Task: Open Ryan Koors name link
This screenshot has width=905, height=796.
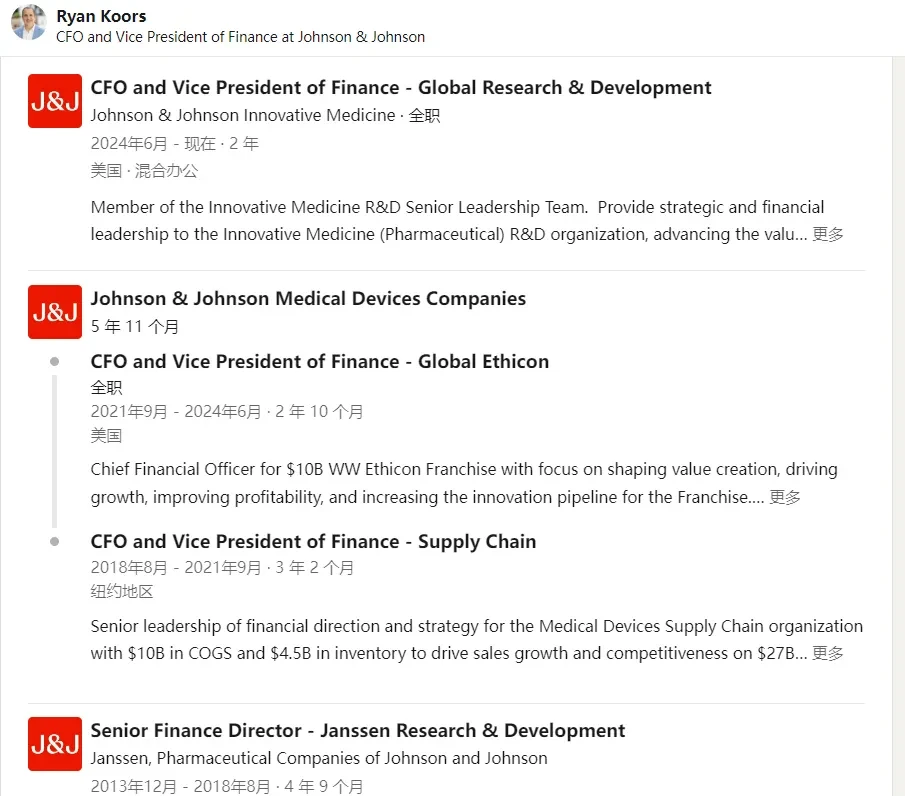Action: click(101, 16)
